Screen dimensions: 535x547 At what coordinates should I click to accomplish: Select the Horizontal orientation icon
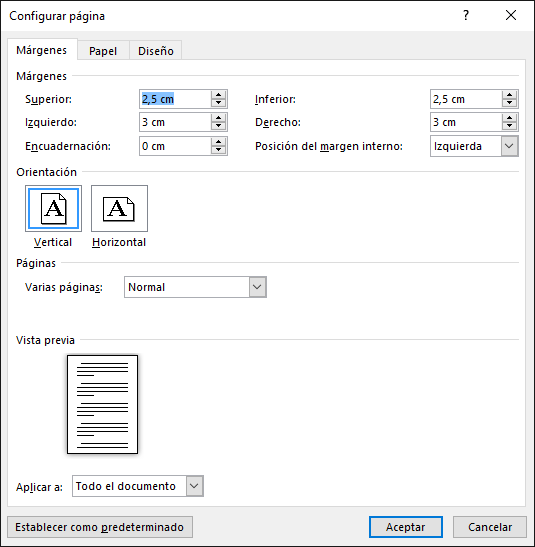(x=119, y=208)
